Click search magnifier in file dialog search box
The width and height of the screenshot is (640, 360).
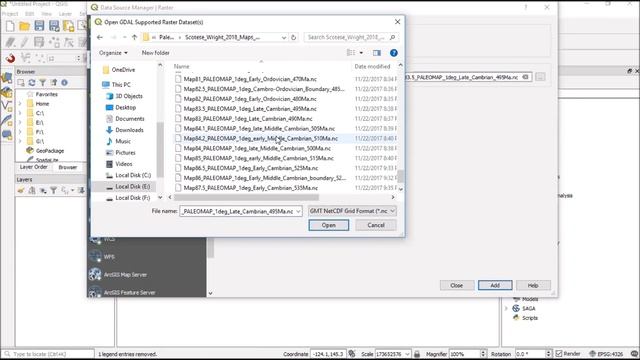coord(392,37)
